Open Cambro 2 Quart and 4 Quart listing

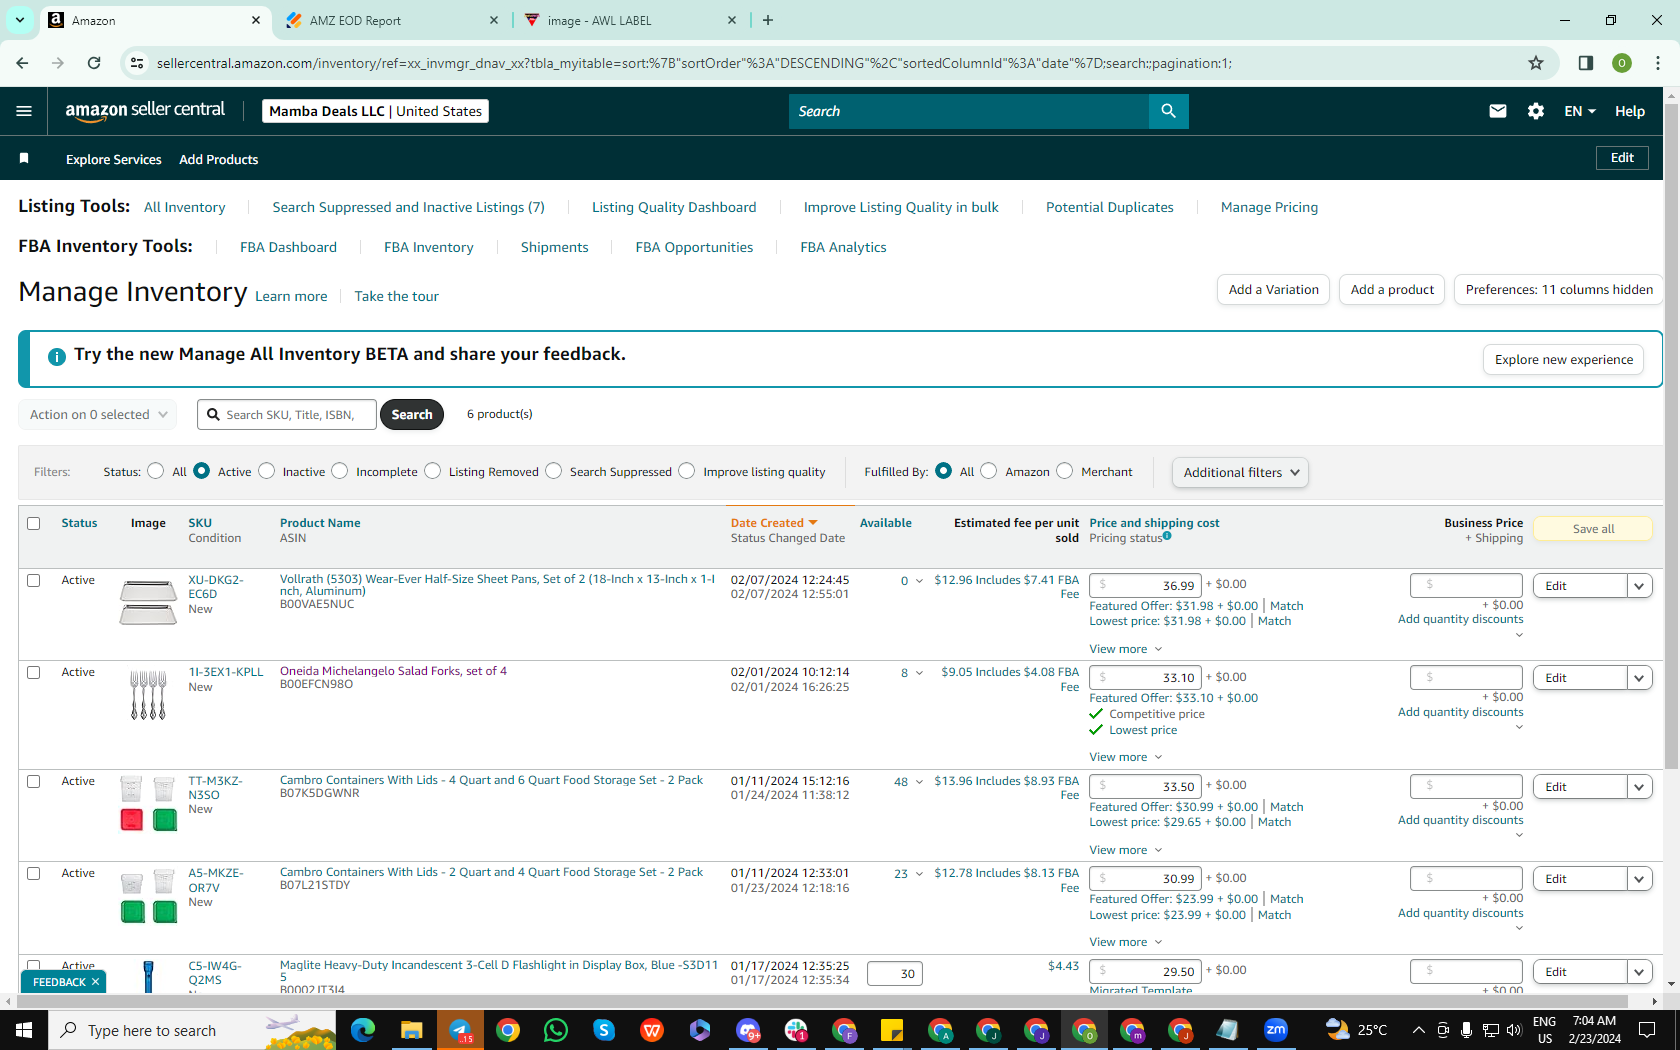(491, 872)
